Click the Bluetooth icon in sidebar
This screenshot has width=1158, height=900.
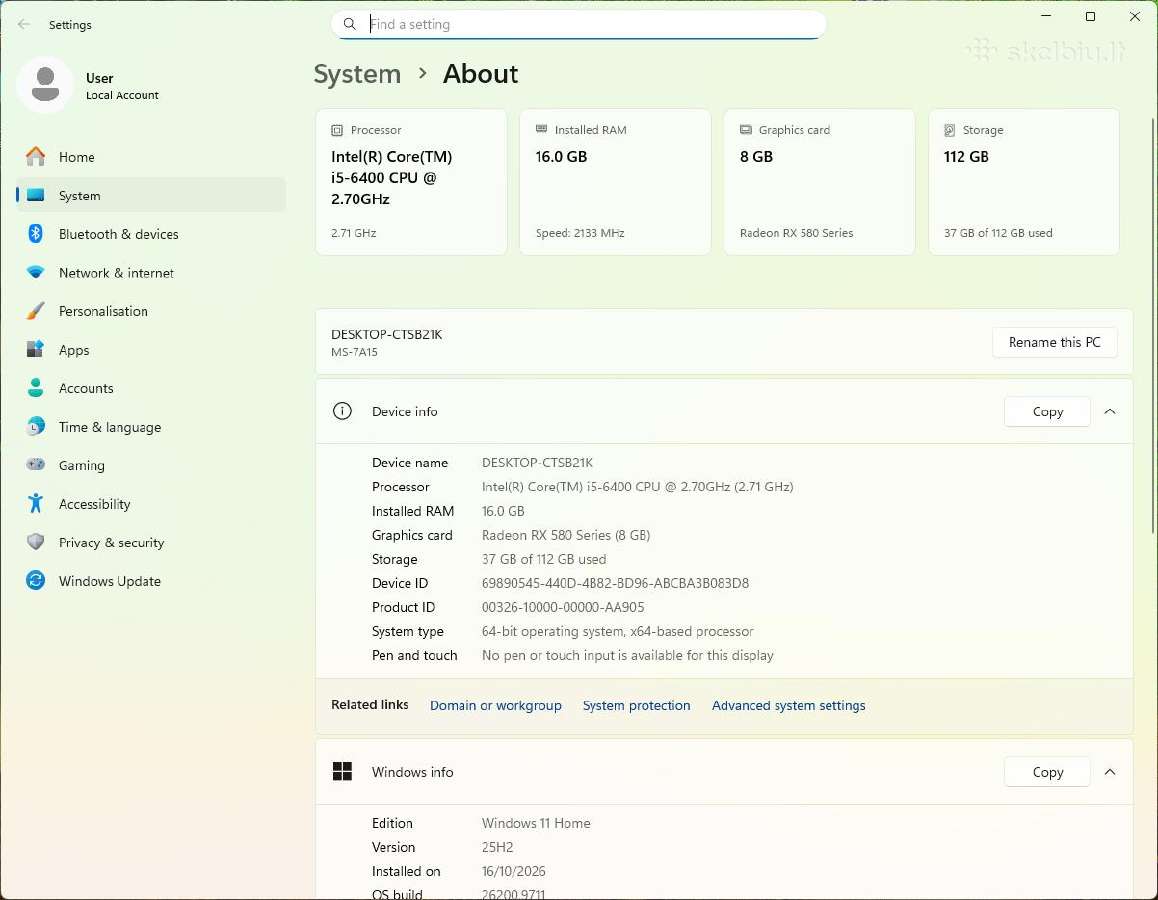pyautogui.click(x=35, y=233)
